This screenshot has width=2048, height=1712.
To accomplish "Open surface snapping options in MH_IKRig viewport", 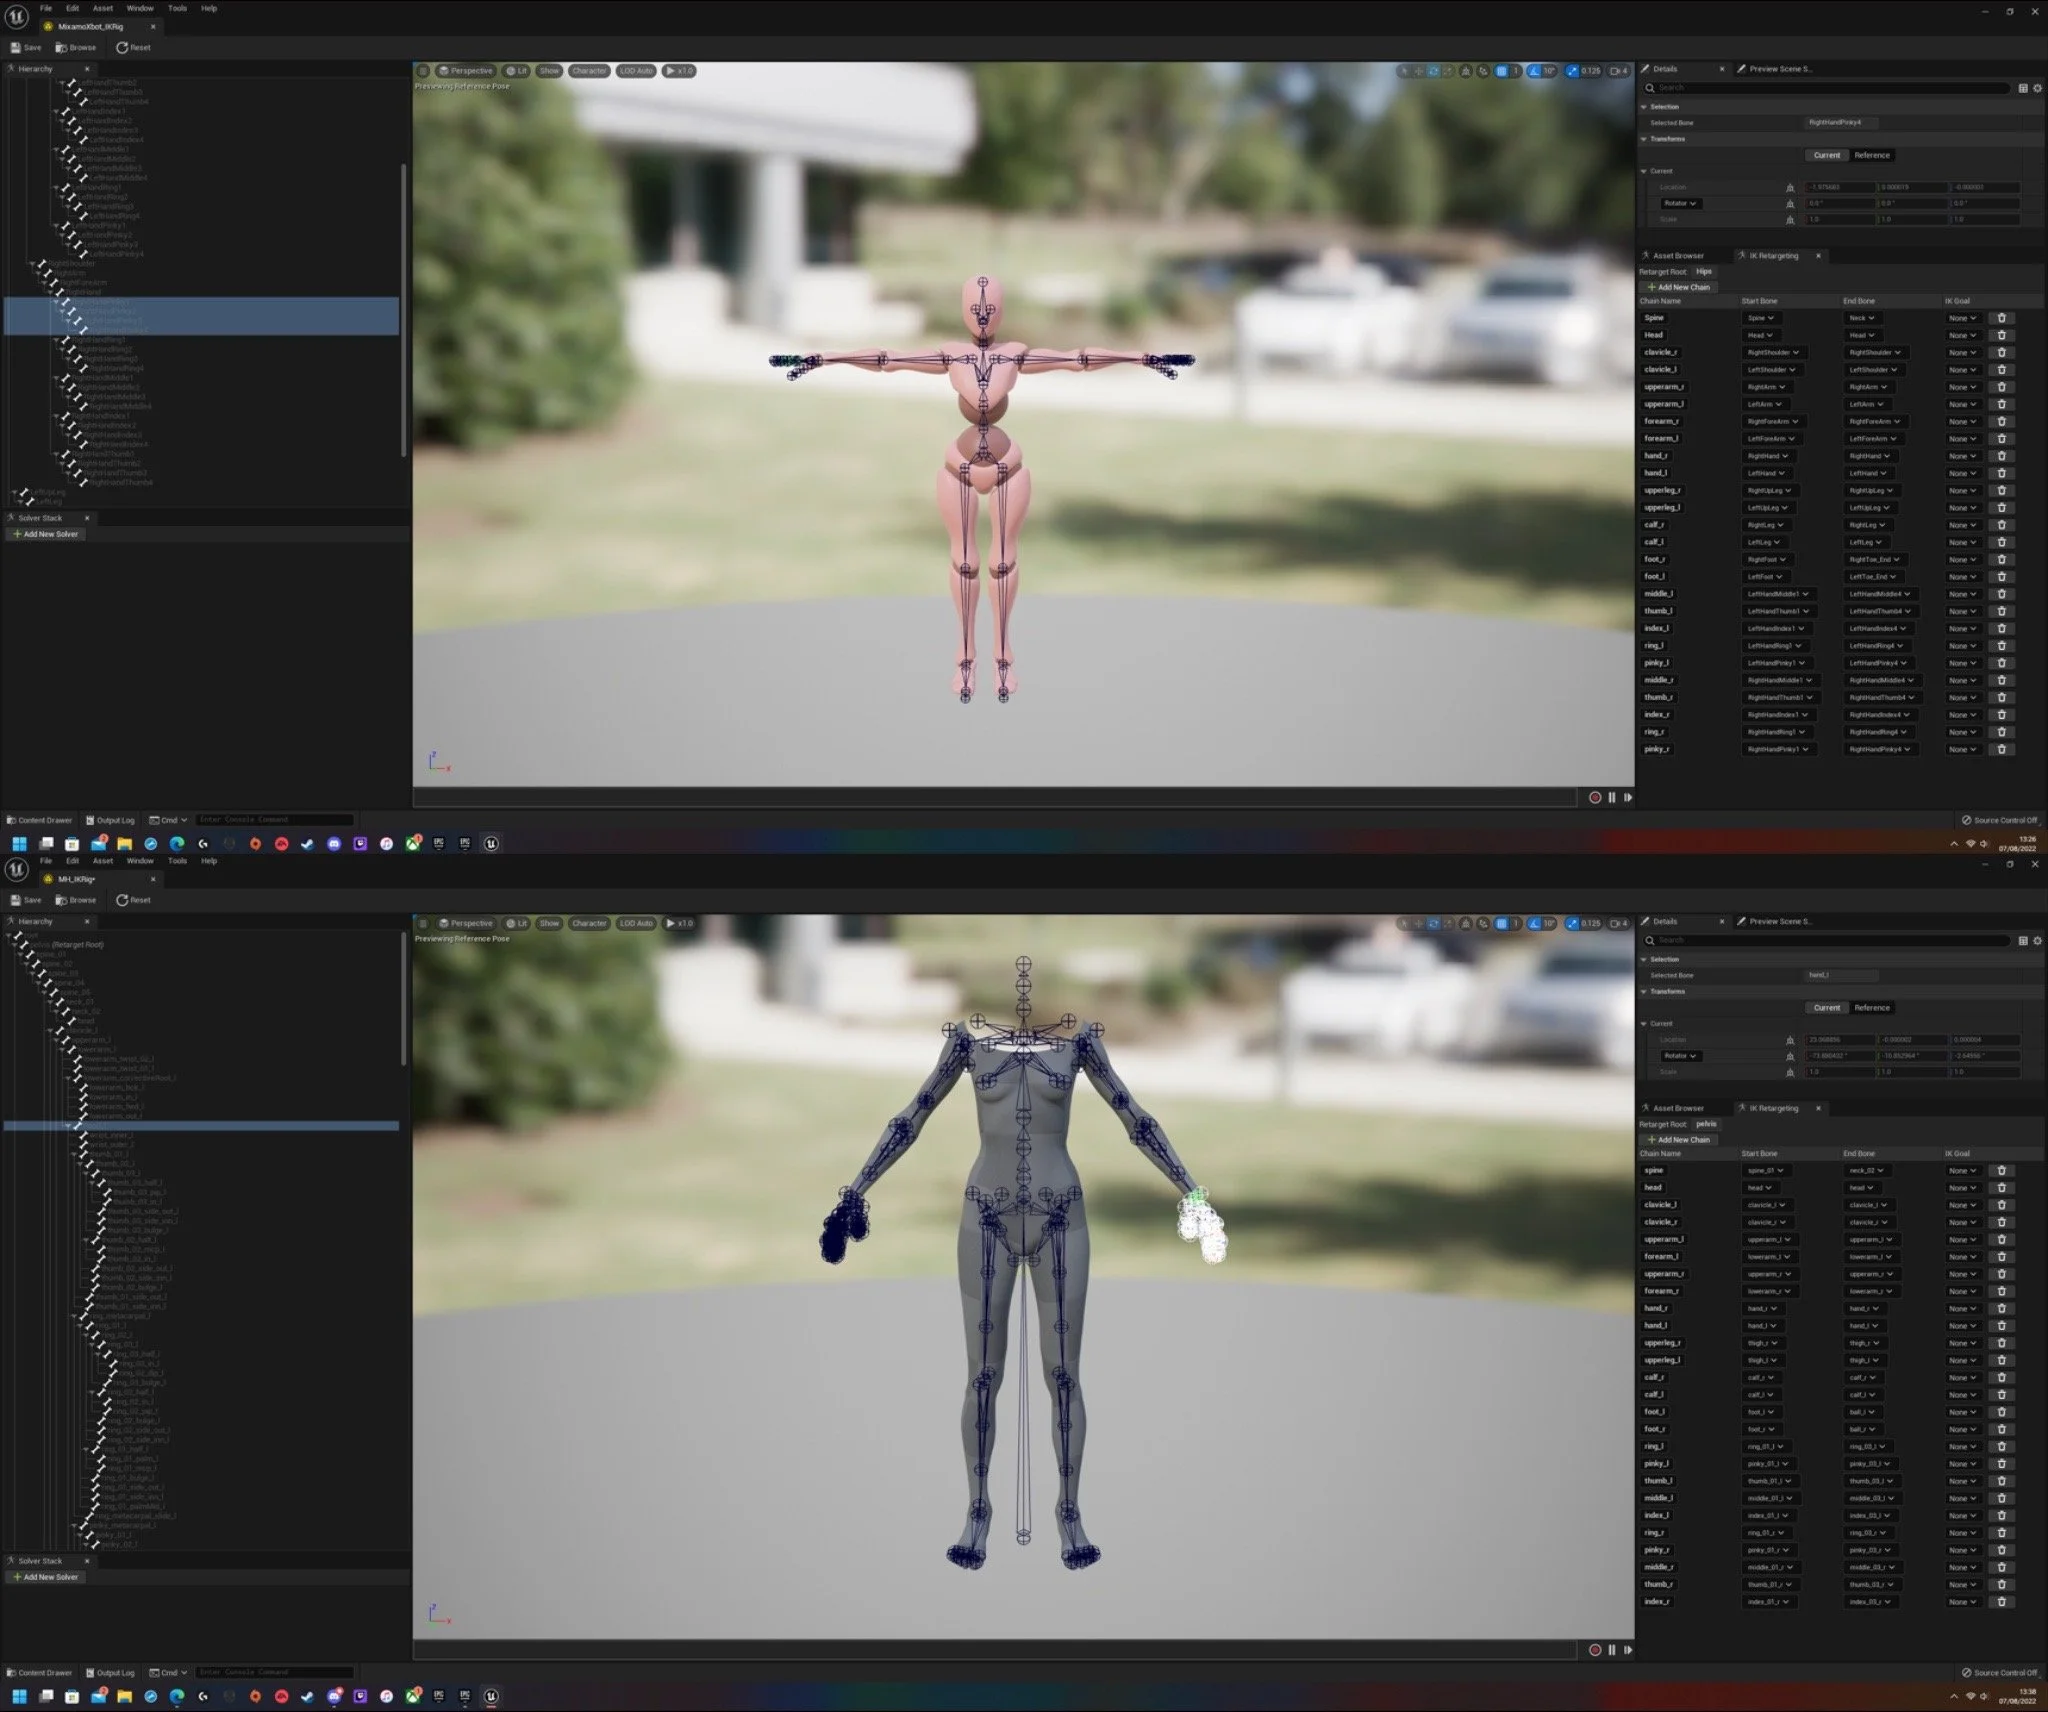I will (1483, 923).
